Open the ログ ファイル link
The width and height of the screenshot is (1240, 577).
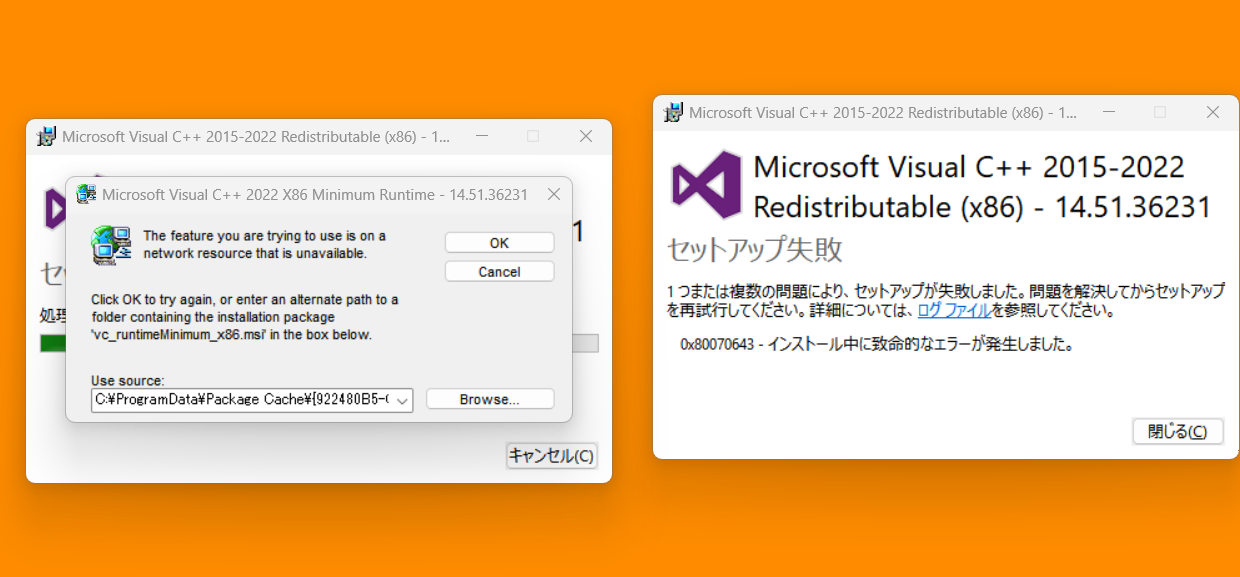(x=954, y=310)
